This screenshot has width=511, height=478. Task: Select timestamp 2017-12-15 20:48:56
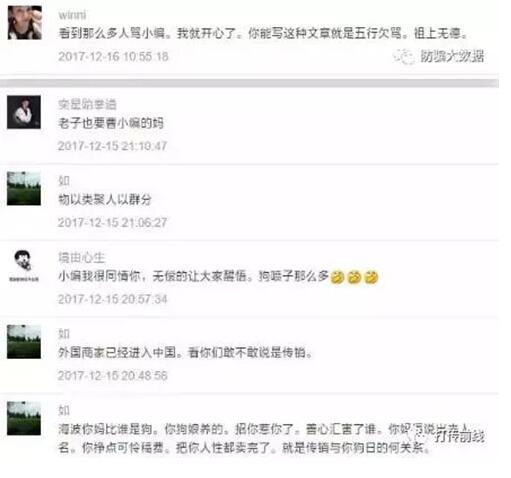(113, 376)
